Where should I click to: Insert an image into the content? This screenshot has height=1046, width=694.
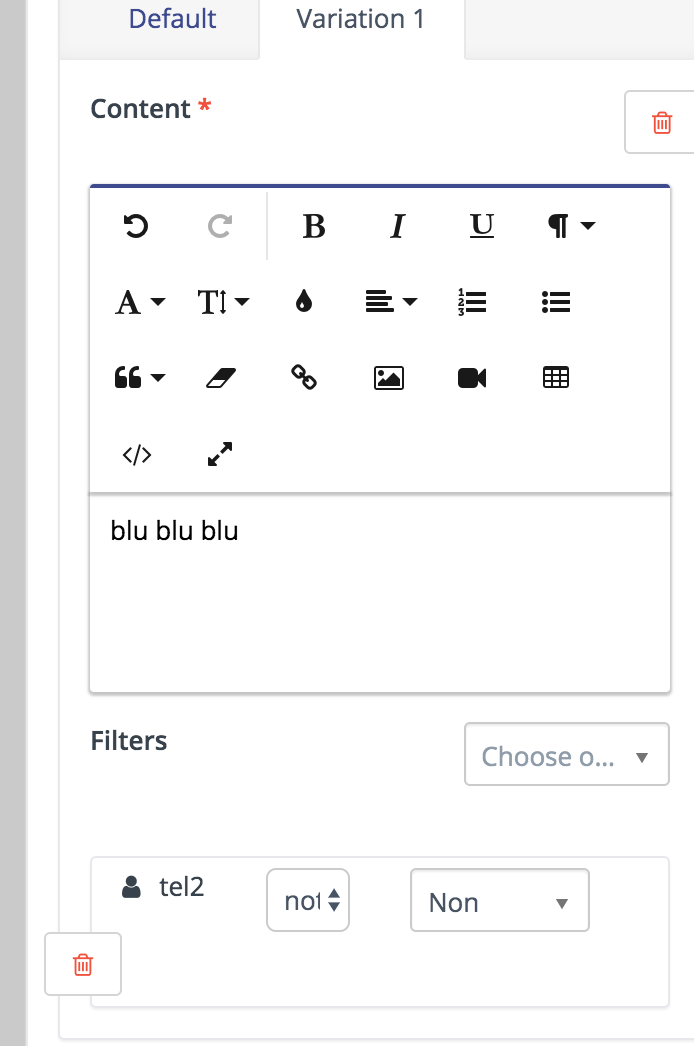click(x=388, y=378)
